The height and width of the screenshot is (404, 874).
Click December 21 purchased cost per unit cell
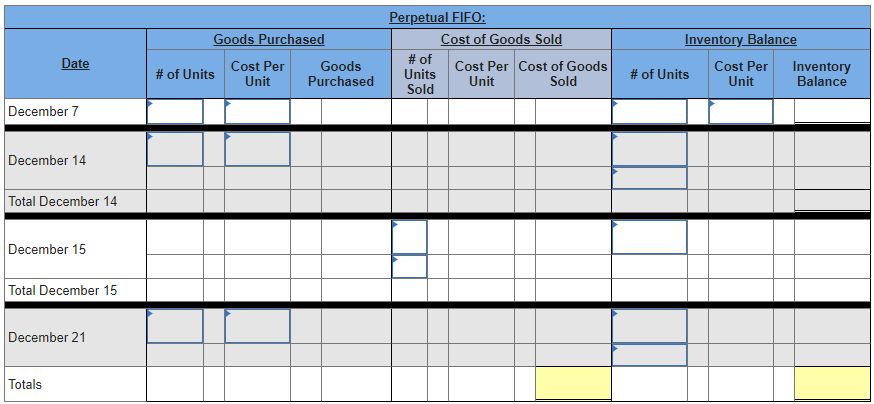pyautogui.click(x=257, y=326)
